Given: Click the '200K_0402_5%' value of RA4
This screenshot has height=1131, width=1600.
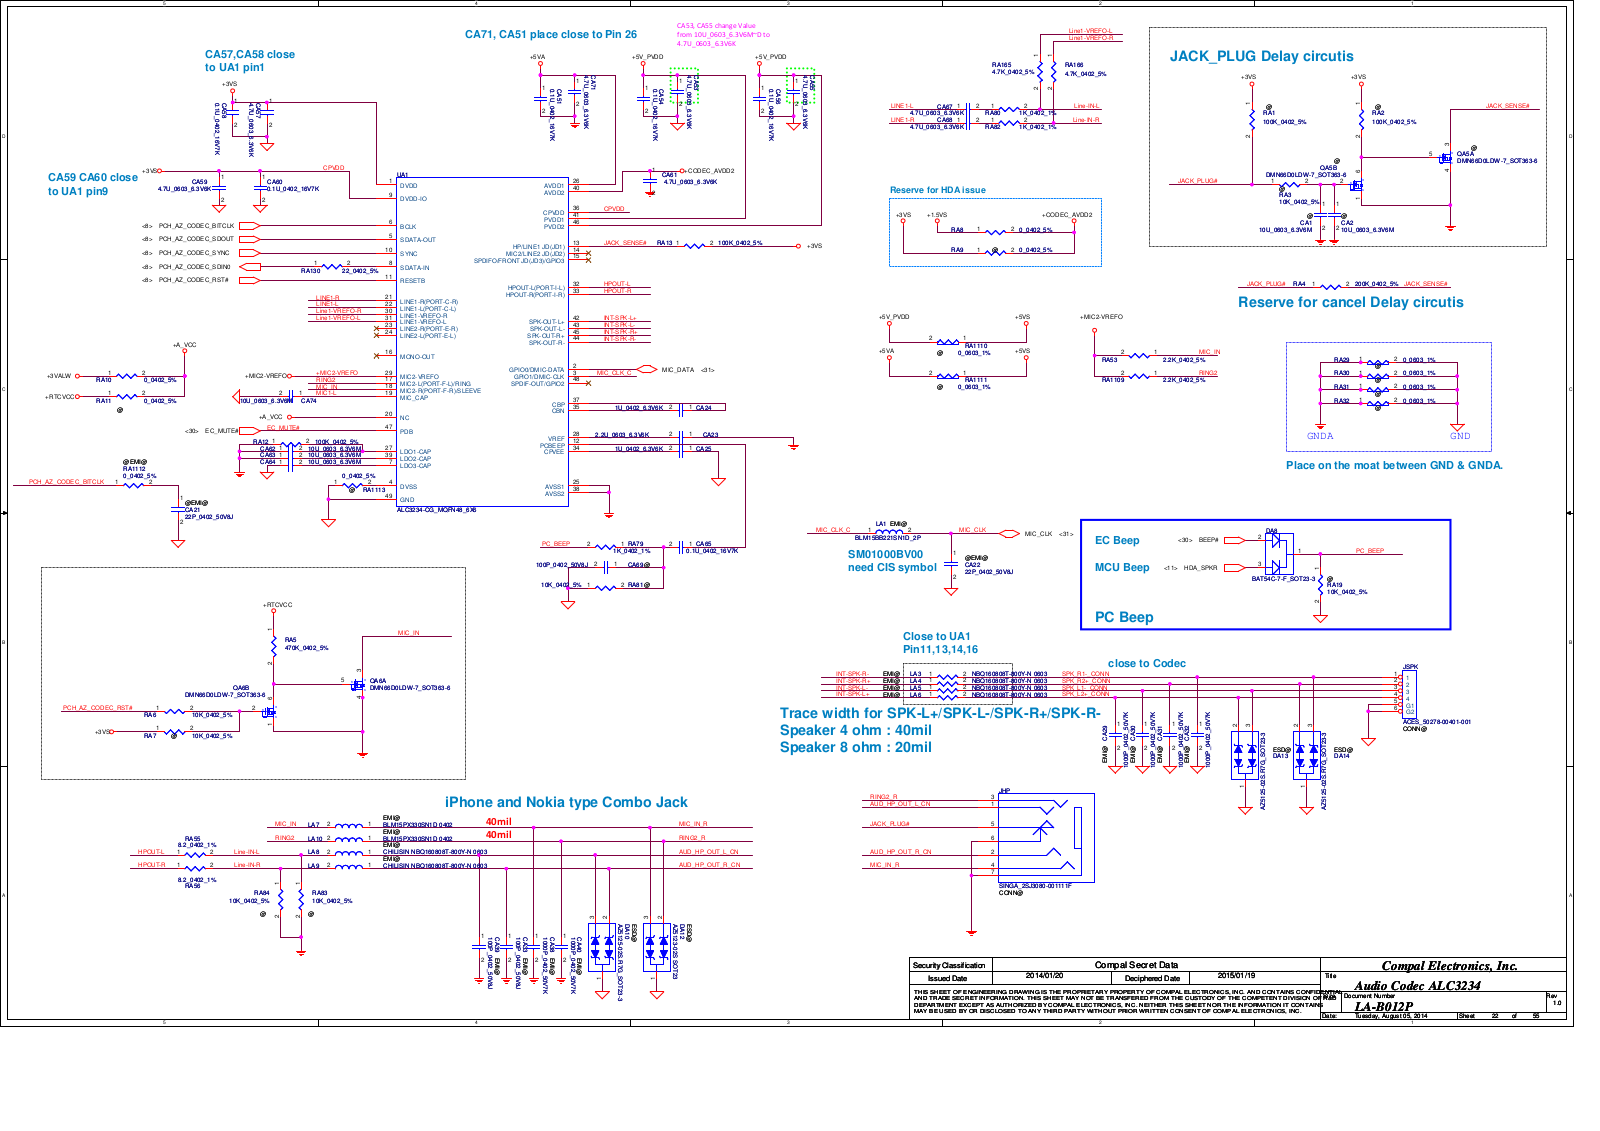Looking at the screenshot, I should pyautogui.click(x=1377, y=284).
